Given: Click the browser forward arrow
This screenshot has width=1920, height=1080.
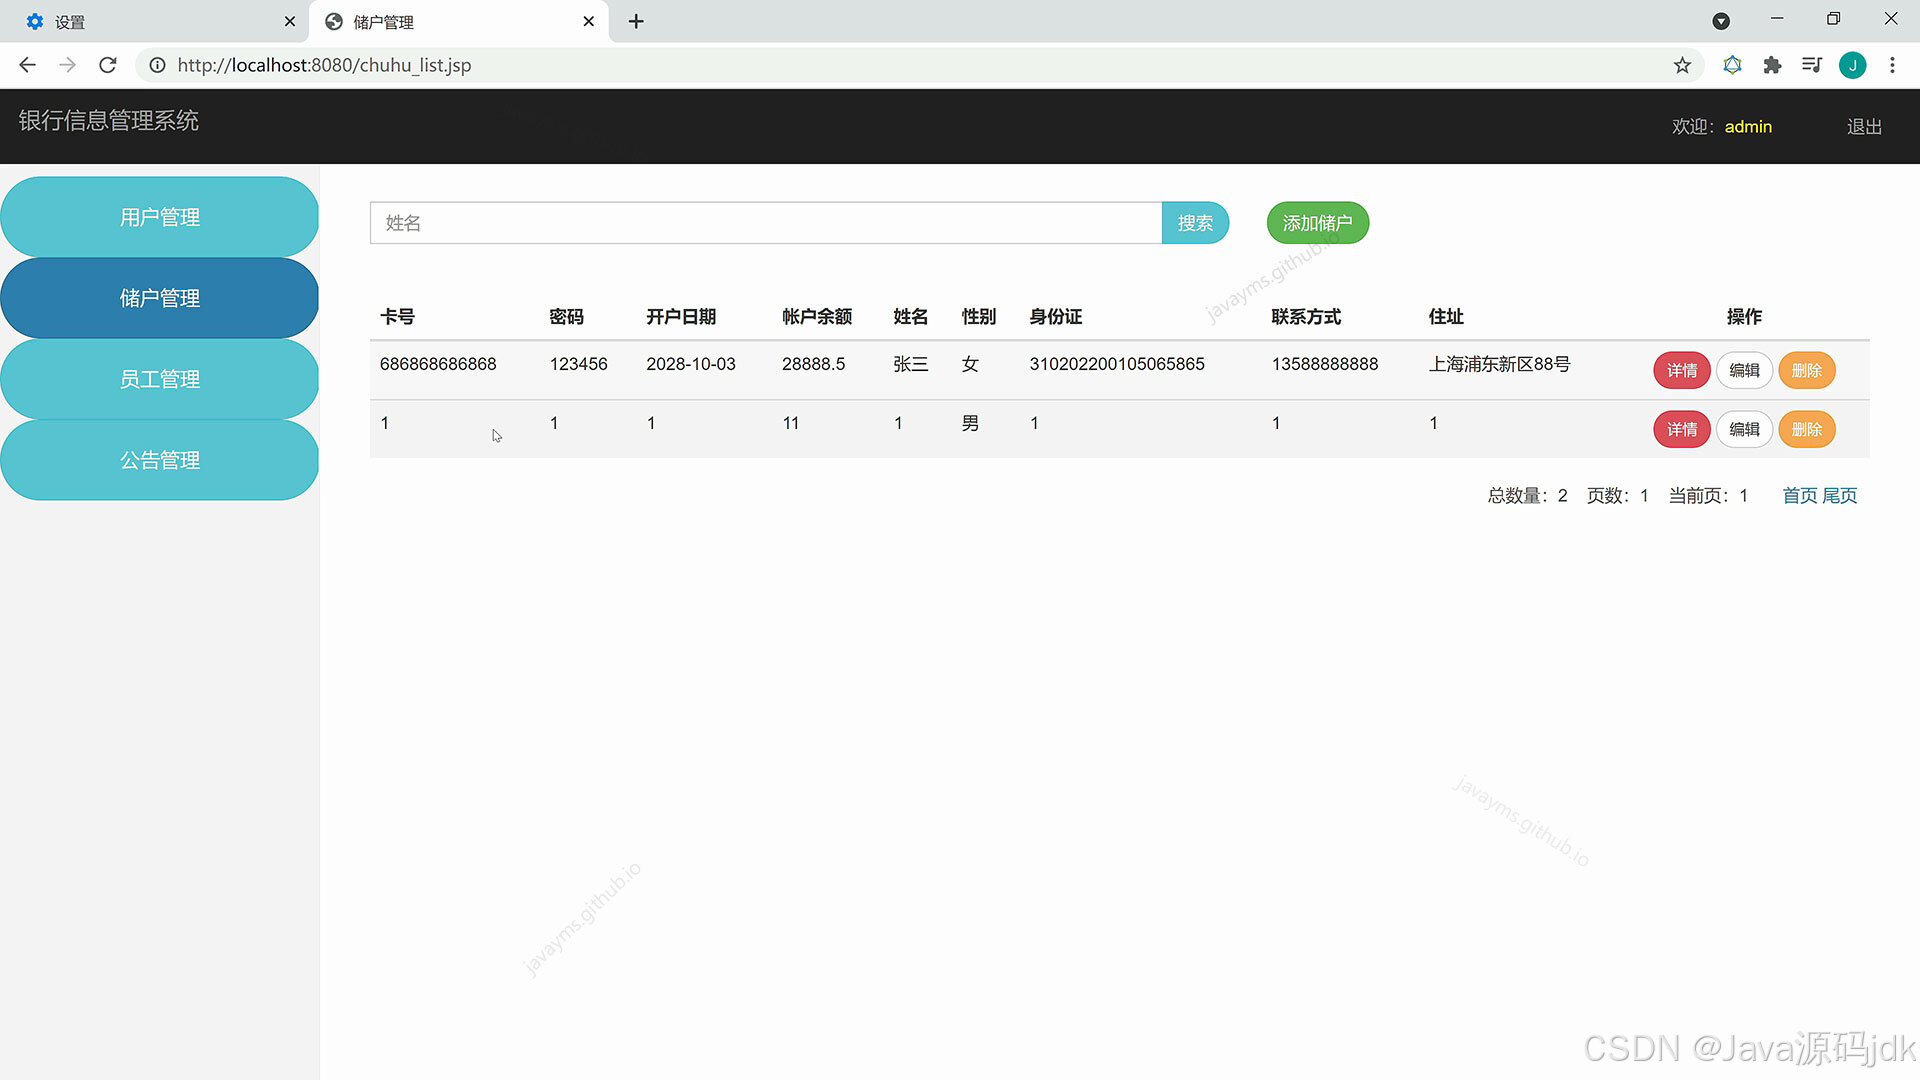Looking at the screenshot, I should [x=67, y=65].
